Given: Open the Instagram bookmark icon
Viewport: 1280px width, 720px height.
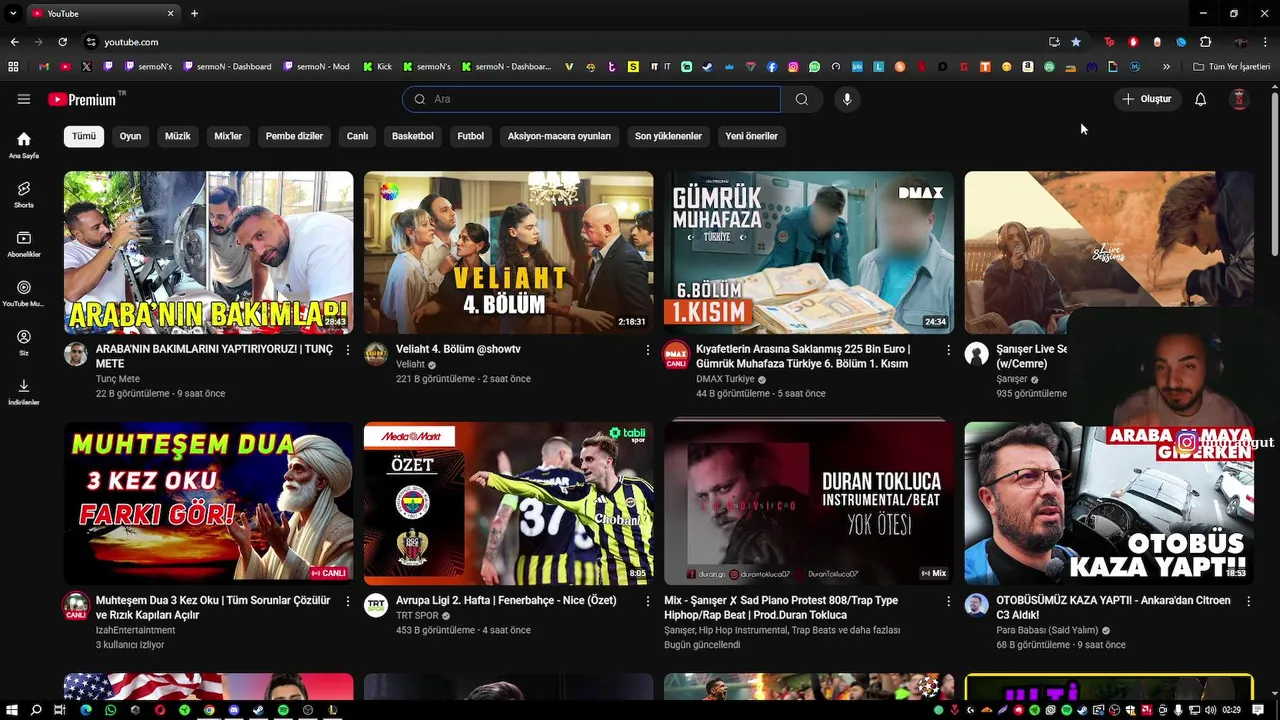Looking at the screenshot, I should pos(793,67).
